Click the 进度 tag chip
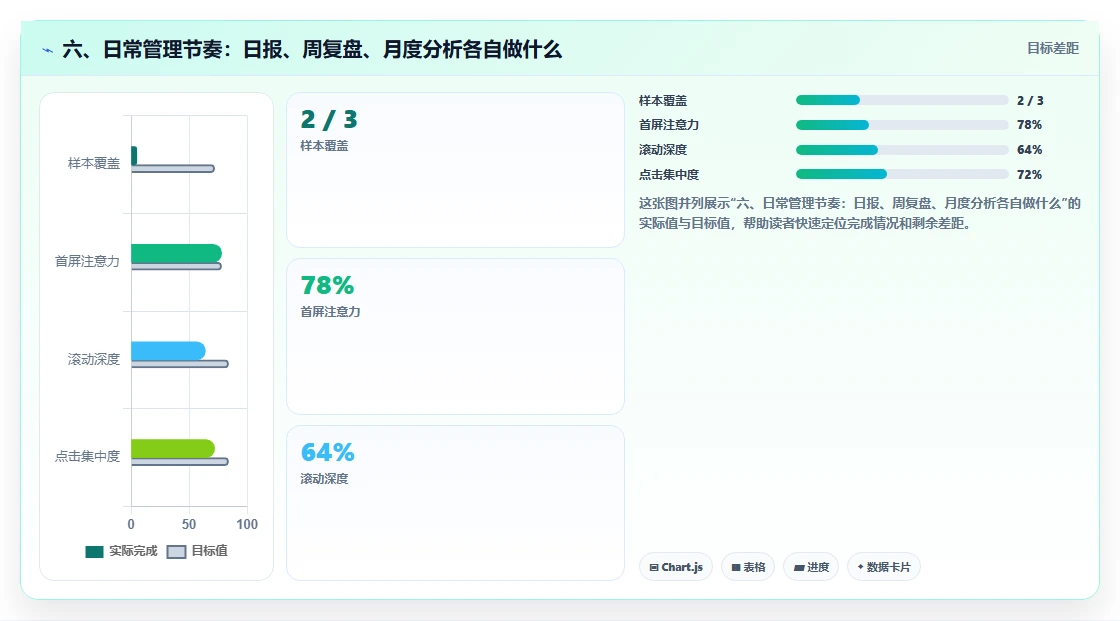This screenshot has width=1120, height=621. 811,567
